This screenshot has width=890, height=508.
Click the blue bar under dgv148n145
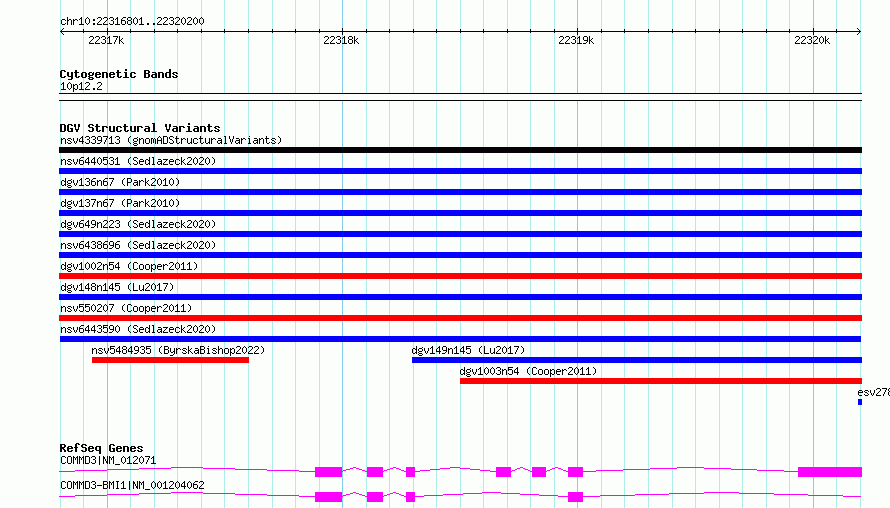coord(460,297)
